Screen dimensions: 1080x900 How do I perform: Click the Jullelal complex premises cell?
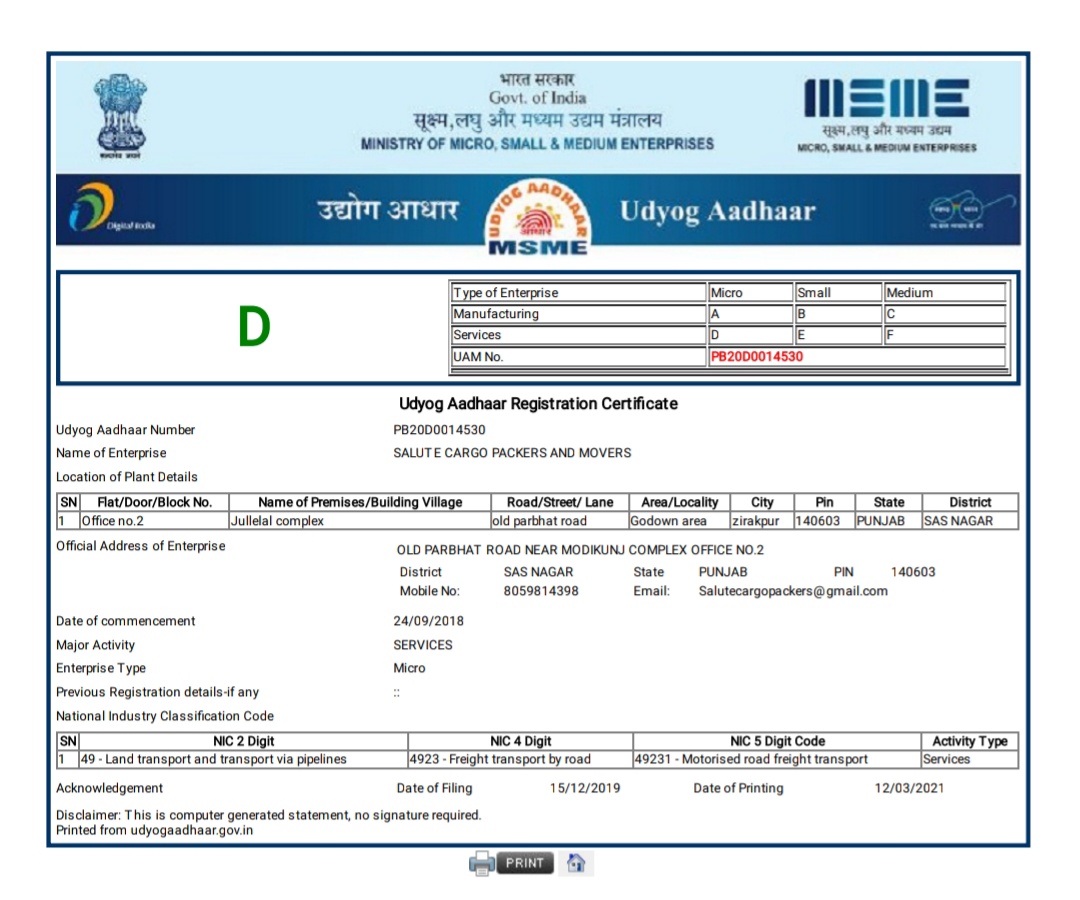click(x=277, y=521)
